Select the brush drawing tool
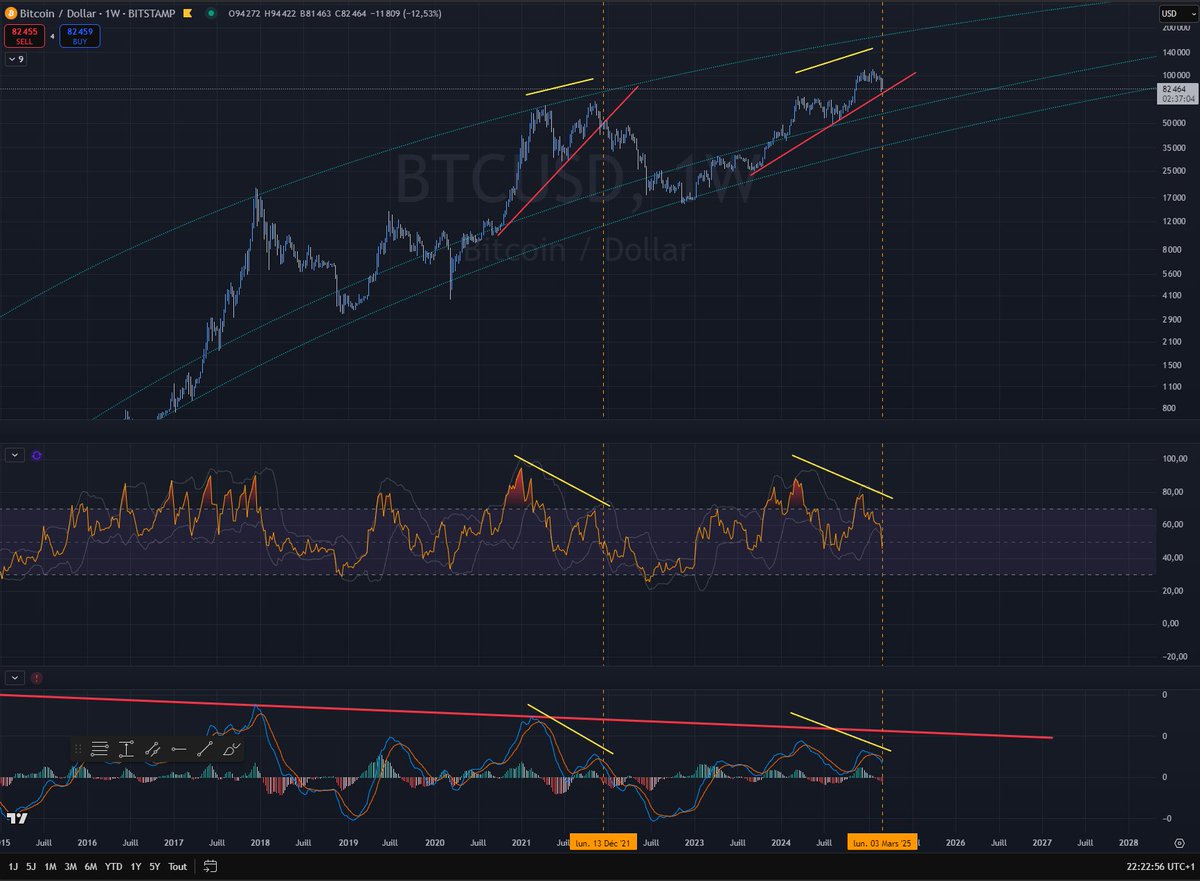The width and height of the screenshot is (1200, 881). [231, 748]
